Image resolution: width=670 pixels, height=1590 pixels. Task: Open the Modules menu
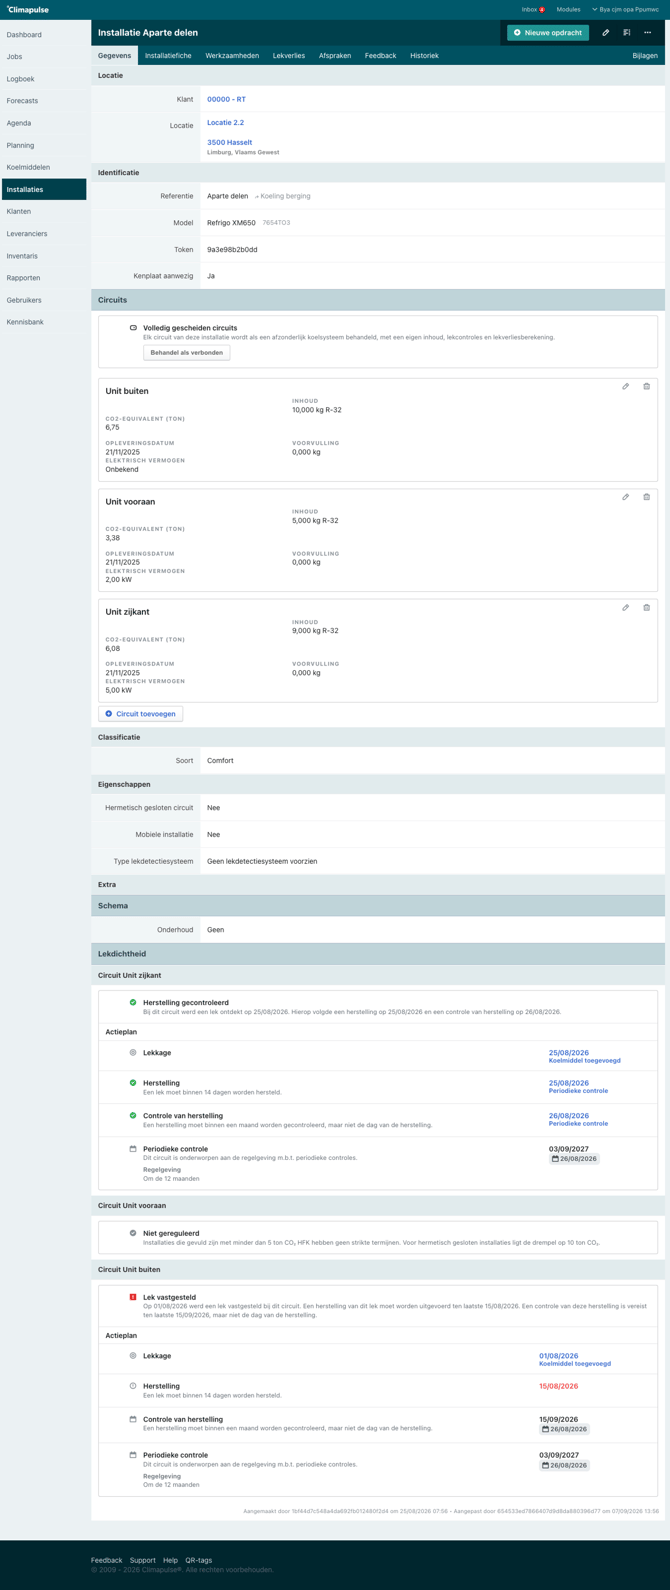[x=568, y=9]
